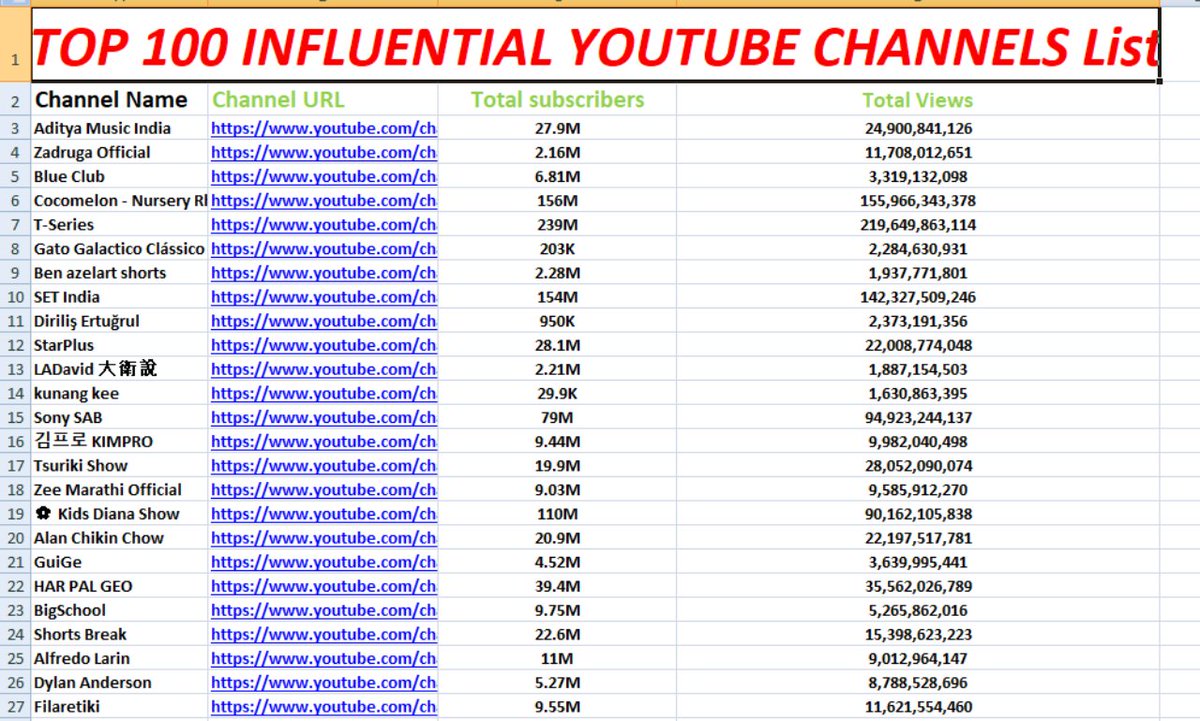
Task: Follow the T-Series channel URL
Action: click(x=324, y=225)
